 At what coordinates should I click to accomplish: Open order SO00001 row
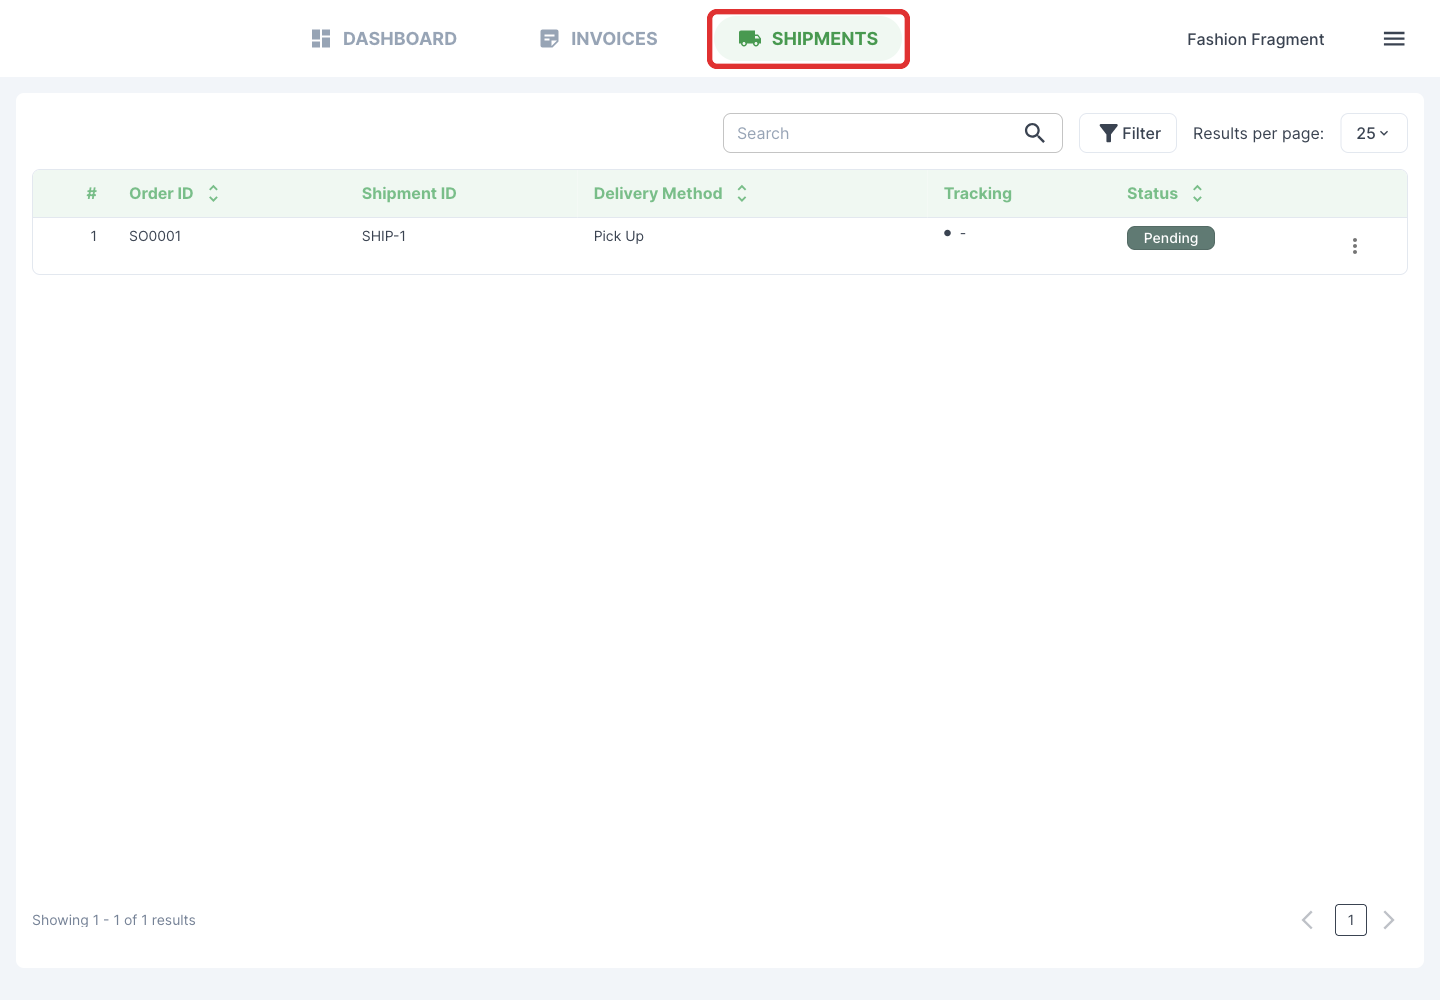pos(720,246)
